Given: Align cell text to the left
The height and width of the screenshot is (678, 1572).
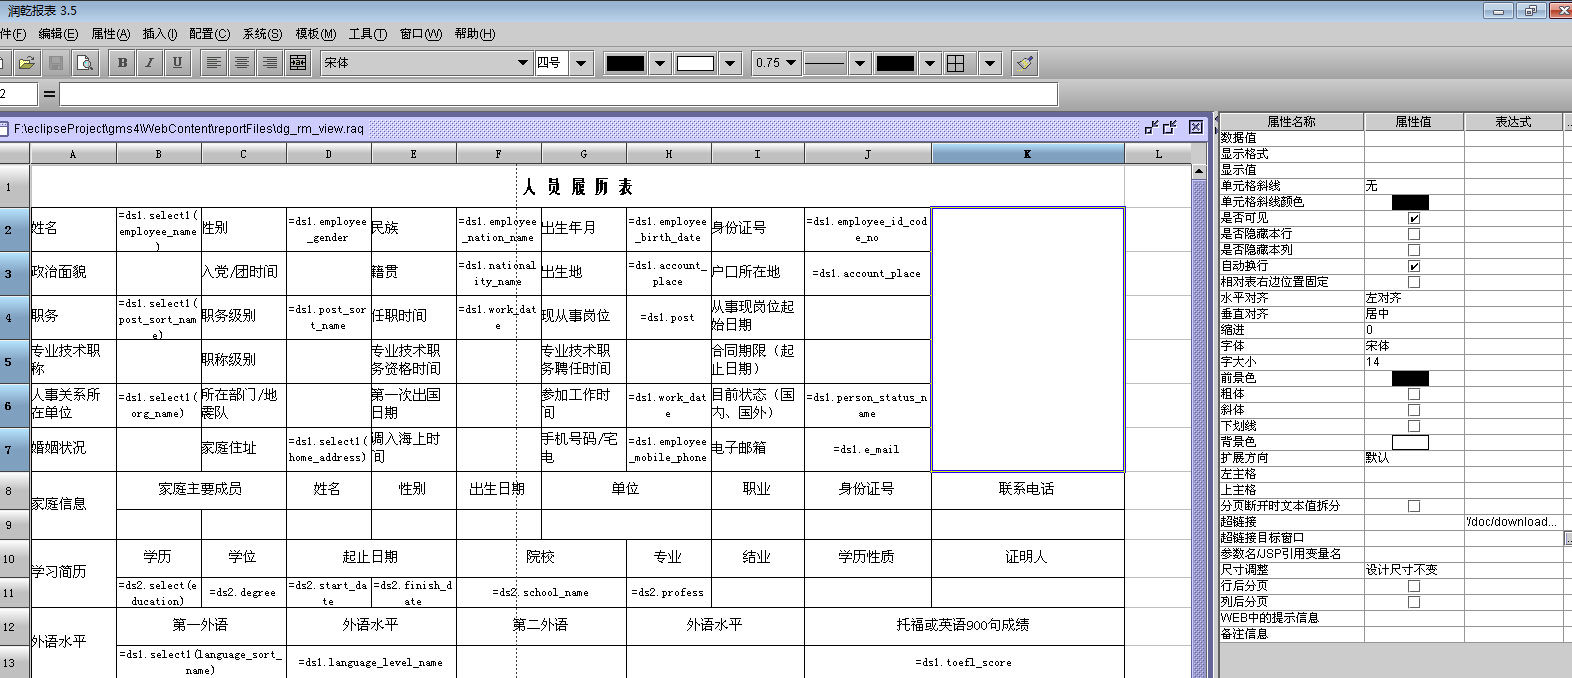Looking at the screenshot, I should click(x=214, y=63).
